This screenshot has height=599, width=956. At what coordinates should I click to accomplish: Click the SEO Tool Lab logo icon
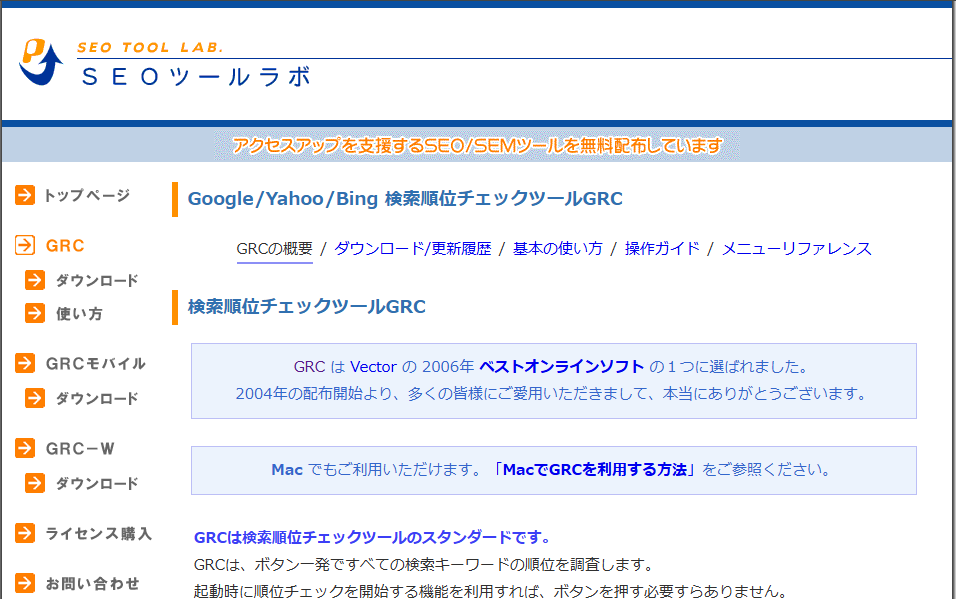coord(41,63)
